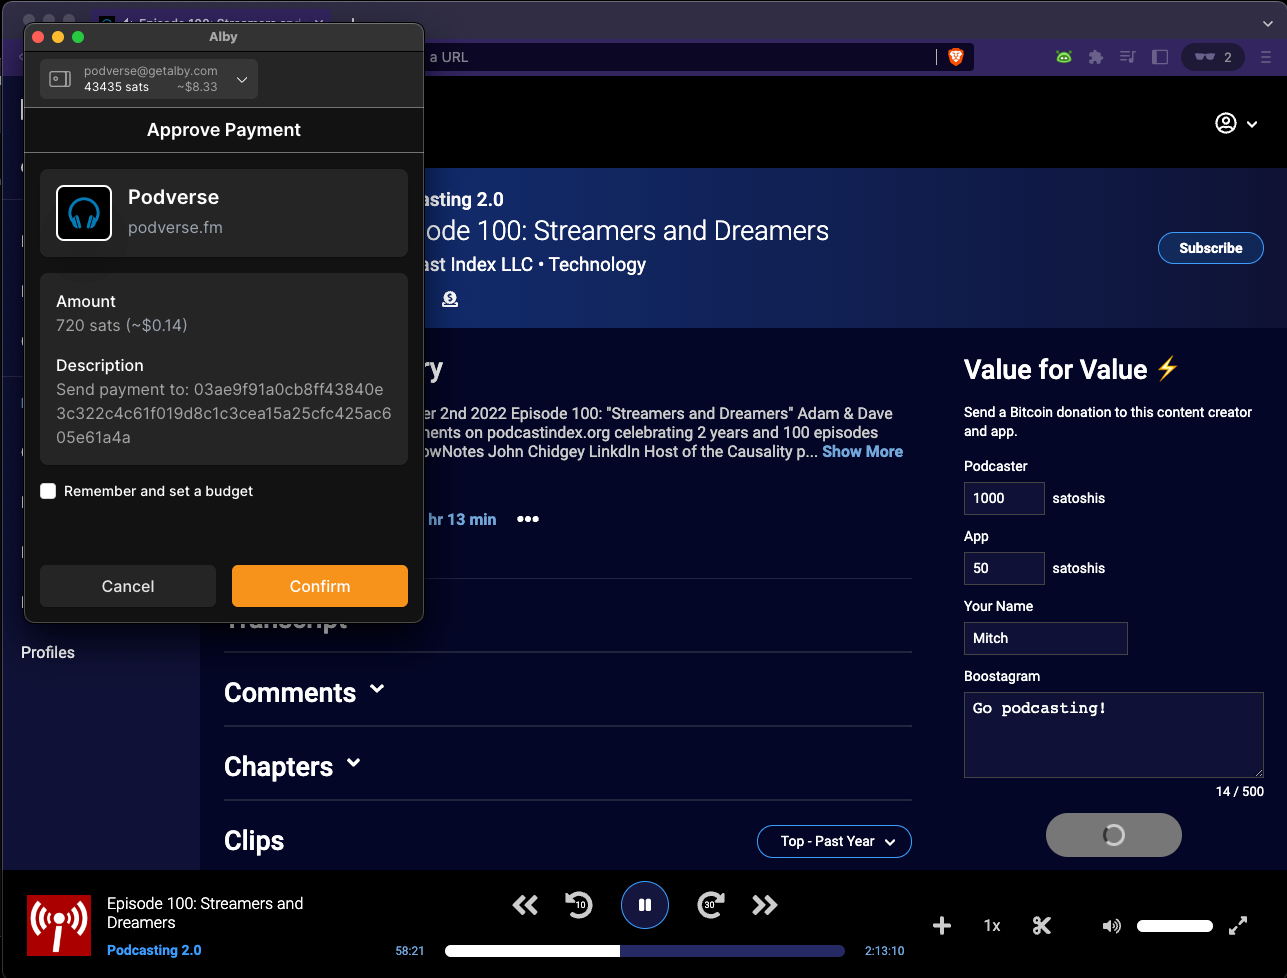The width and height of the screenshot is (1287, 978).
Task: Toggle the browser sidebar panel icon
Action: tap(1160, 57)
